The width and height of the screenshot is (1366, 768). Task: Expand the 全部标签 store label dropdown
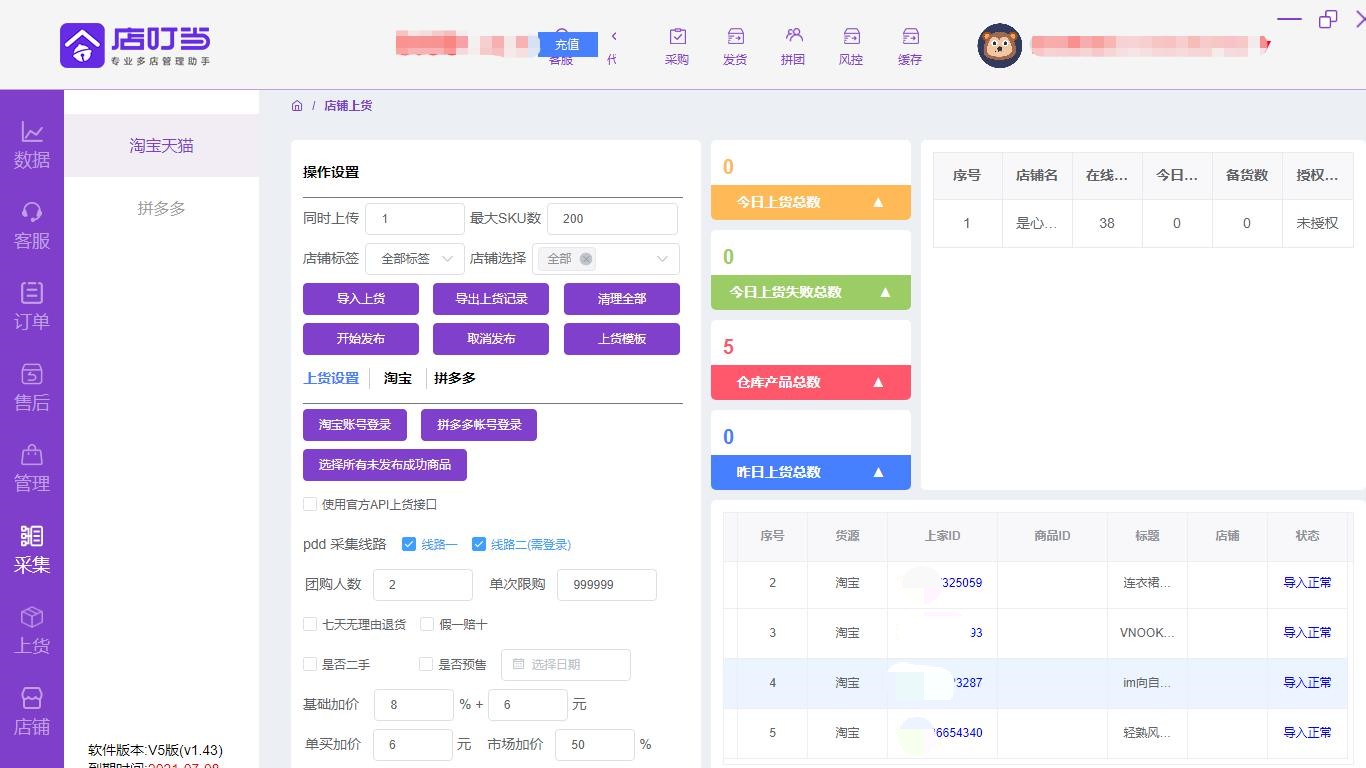[414, 258]
